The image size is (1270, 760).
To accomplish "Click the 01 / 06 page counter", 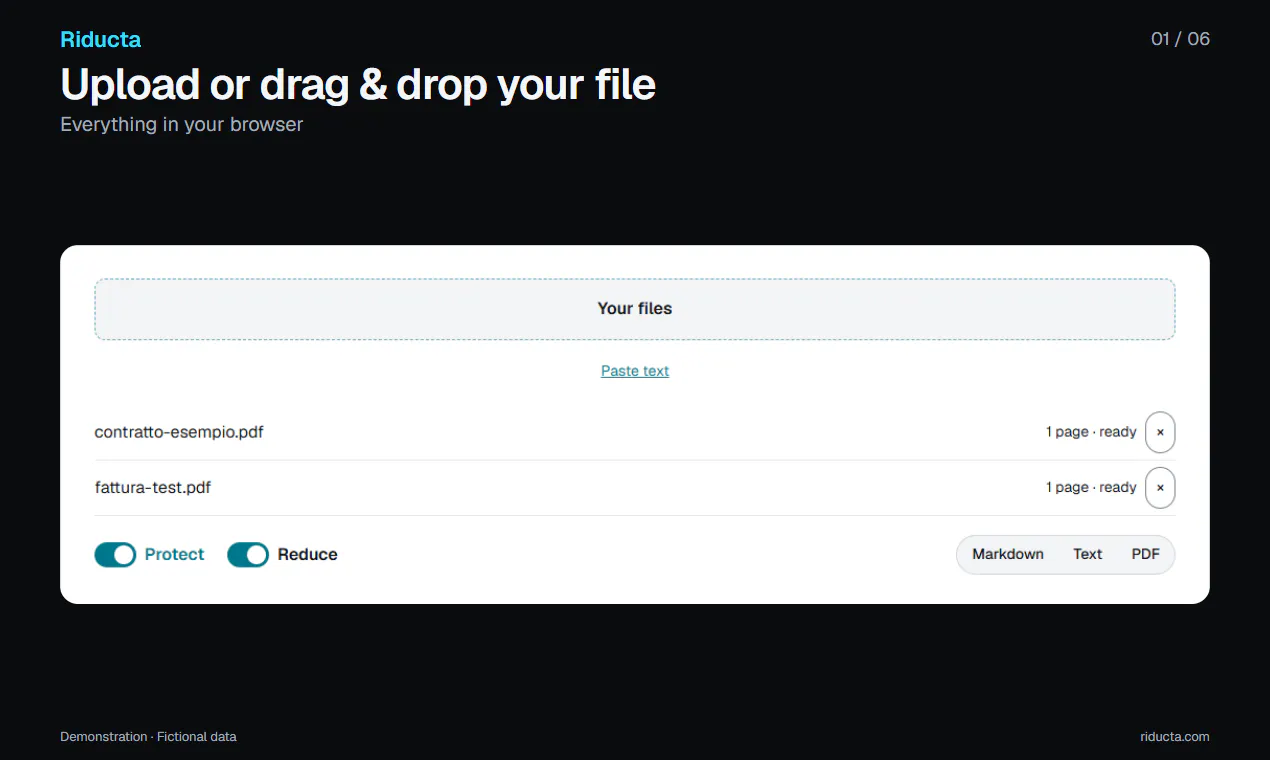I will pyautogui.click(x=1180, y=39).
